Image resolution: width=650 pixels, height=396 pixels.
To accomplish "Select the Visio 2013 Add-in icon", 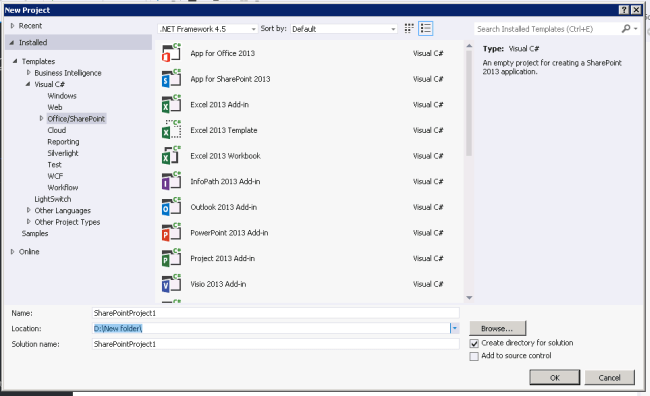I will pyautogui.click(x=171, y=284).
